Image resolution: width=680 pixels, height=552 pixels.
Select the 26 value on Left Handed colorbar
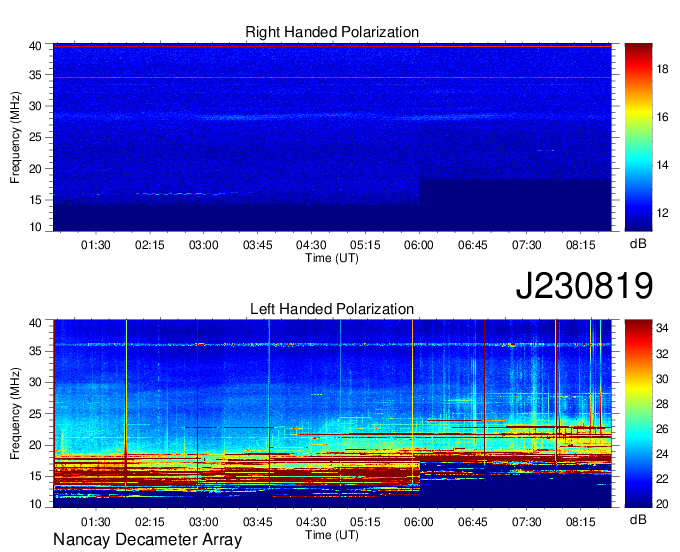[x=662, y=429]
